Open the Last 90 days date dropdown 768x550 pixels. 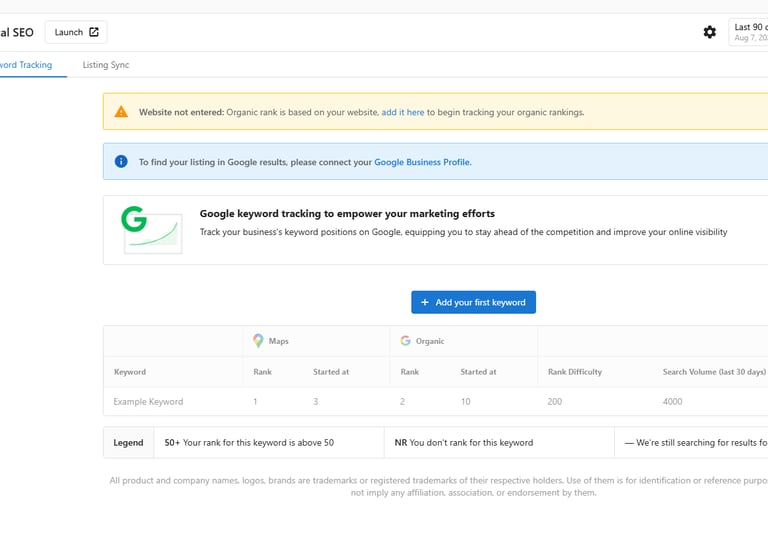click(x=749, y=32)
